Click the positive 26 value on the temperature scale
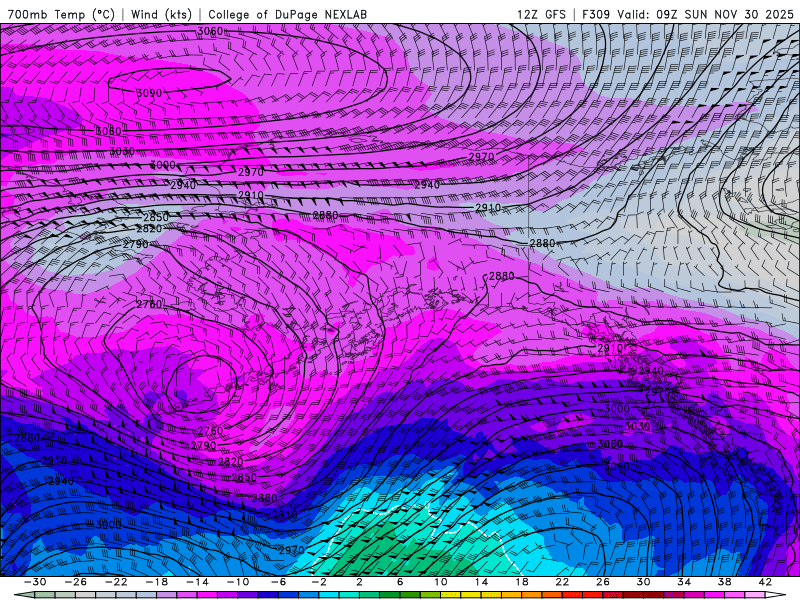 [603, 582]
